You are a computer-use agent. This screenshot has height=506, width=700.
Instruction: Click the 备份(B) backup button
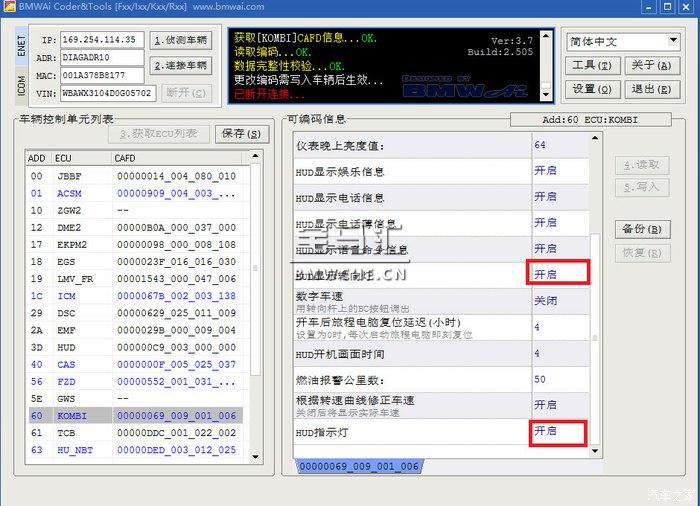pyautogui.click(x=641, y=229)
